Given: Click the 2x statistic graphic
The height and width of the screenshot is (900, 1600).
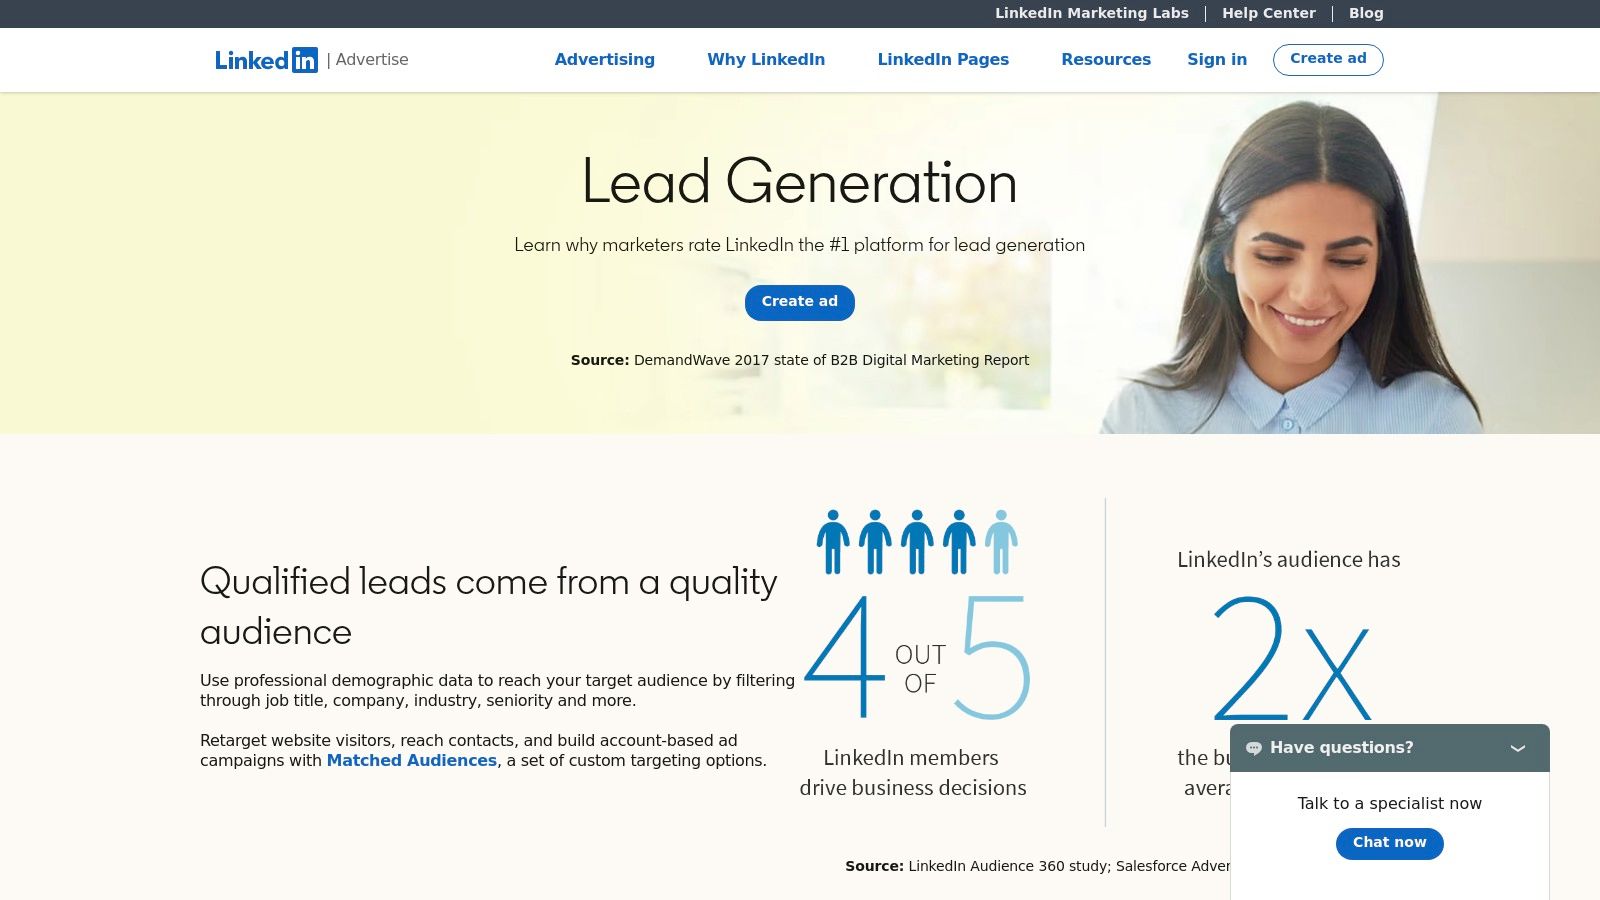Looking at the screenshot, I should pyautogui.click(x=1290, y=657).
